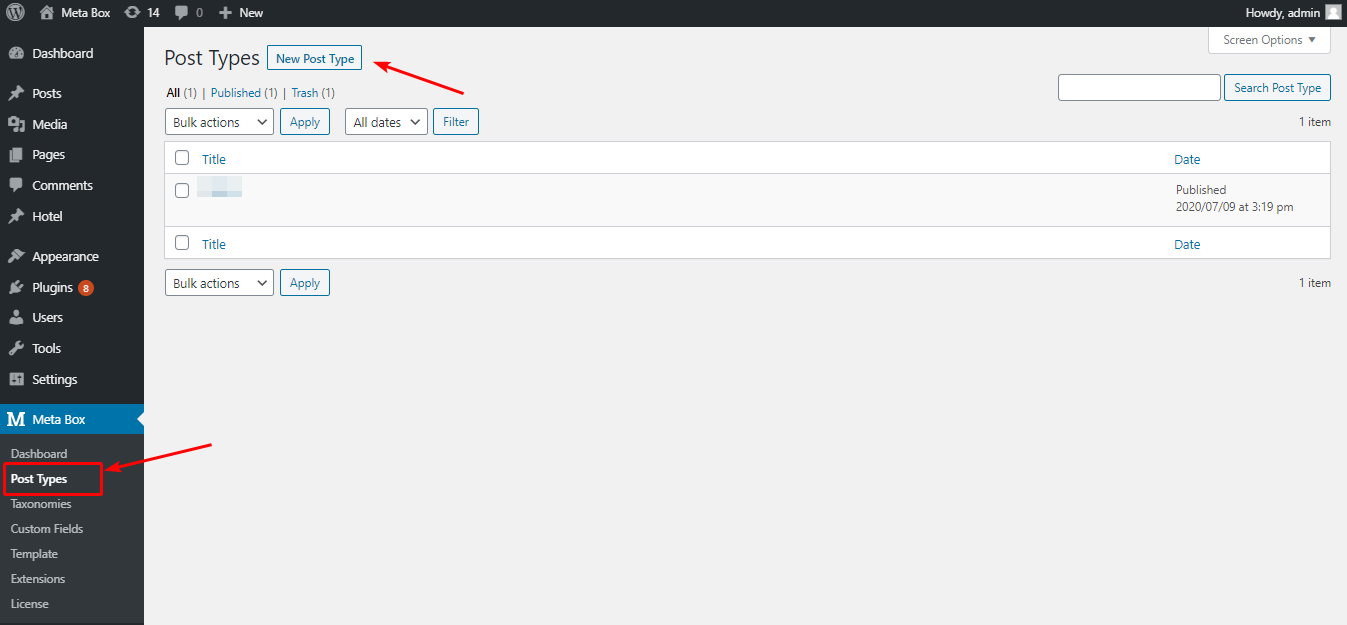Screen dimensions: 1347x625
Task: Click the post type search input field
Action: tap(1139, 88)
